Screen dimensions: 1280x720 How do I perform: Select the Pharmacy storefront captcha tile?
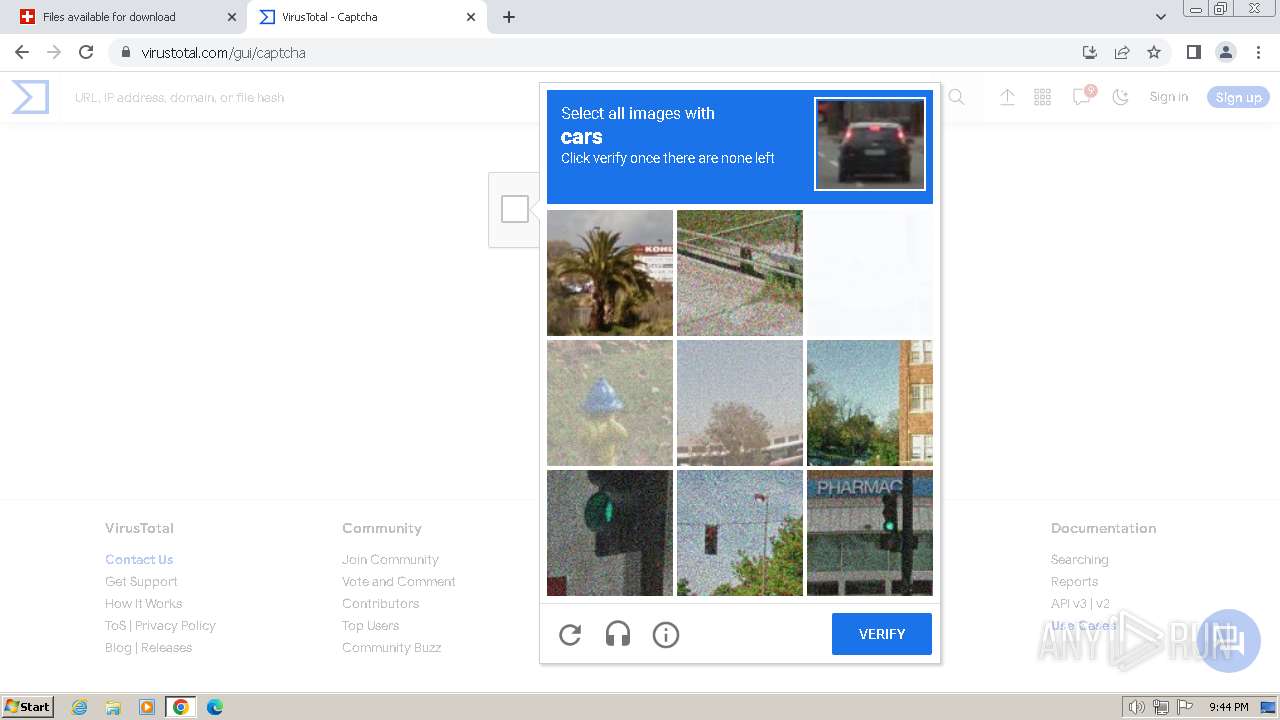pyautogui.click(x=870, y=533)
